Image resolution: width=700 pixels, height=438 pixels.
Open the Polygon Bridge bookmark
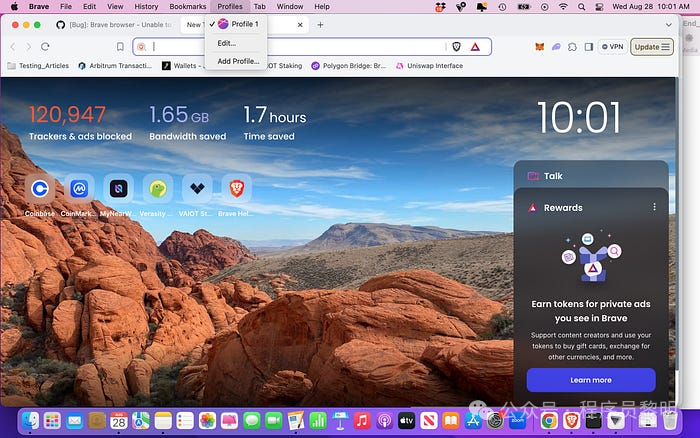[x=349, y=66]
